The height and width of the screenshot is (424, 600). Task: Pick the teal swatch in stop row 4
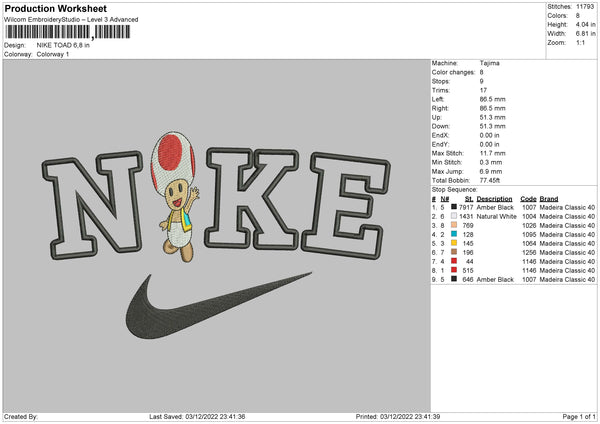(454, 234)
